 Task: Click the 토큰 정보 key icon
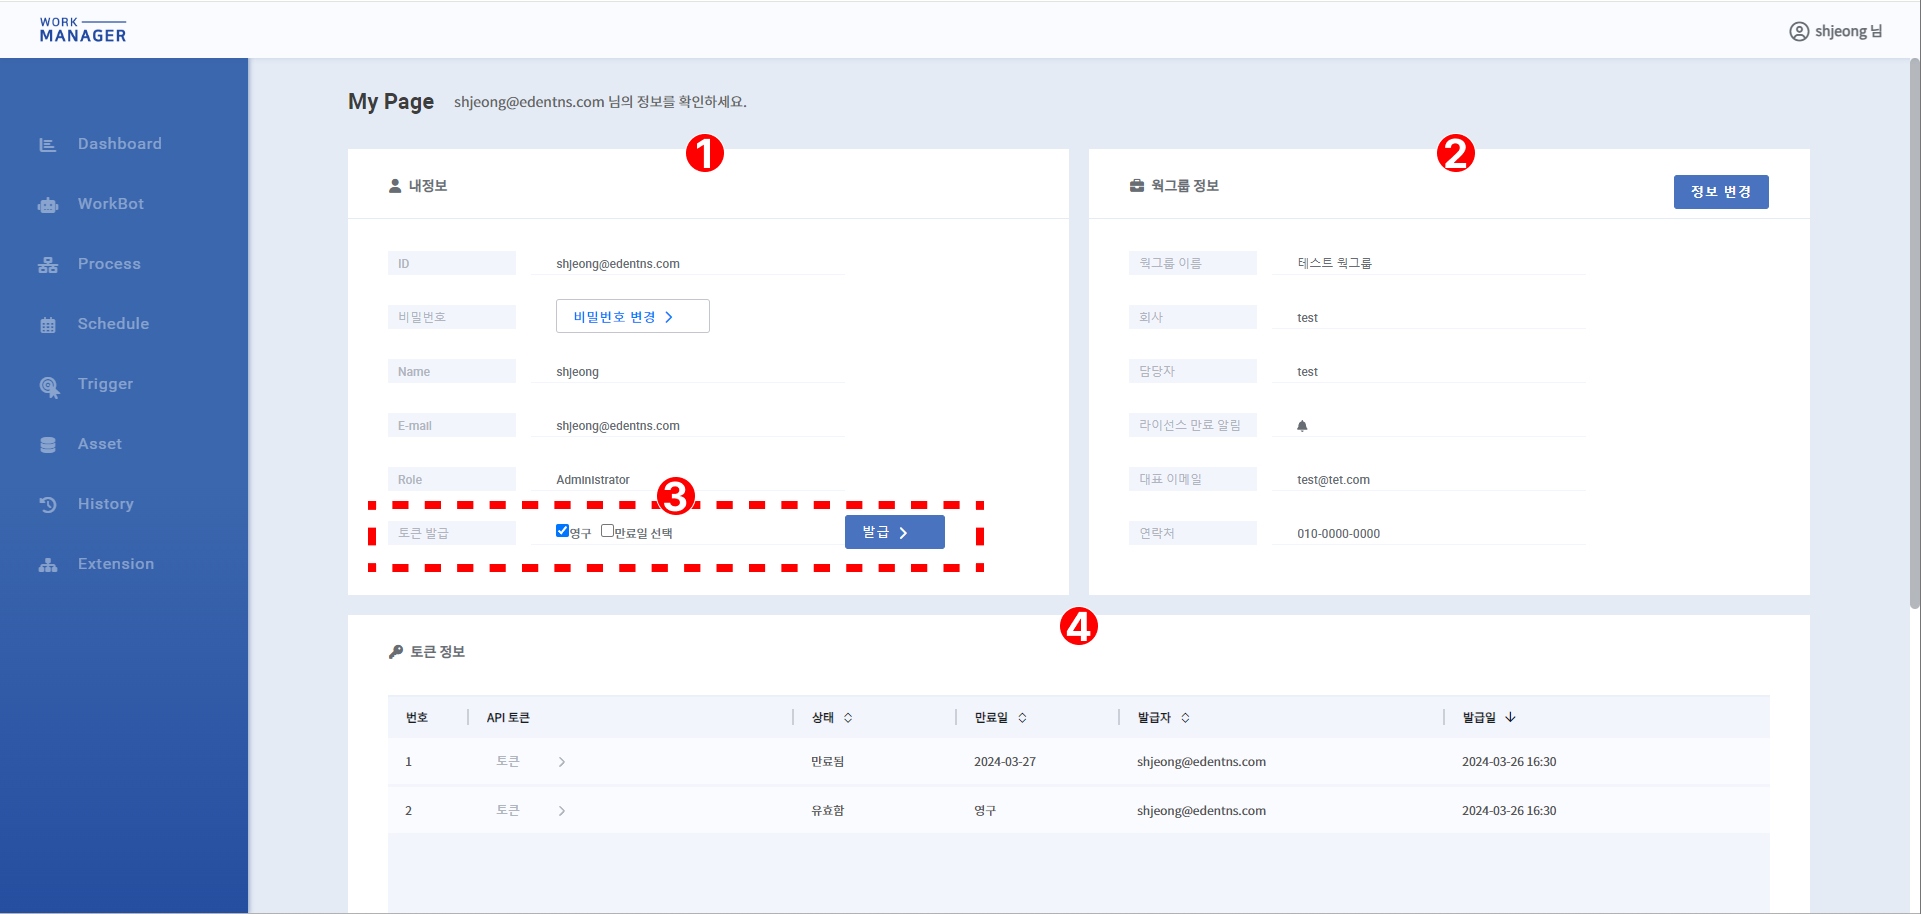[x=396, y=652]
